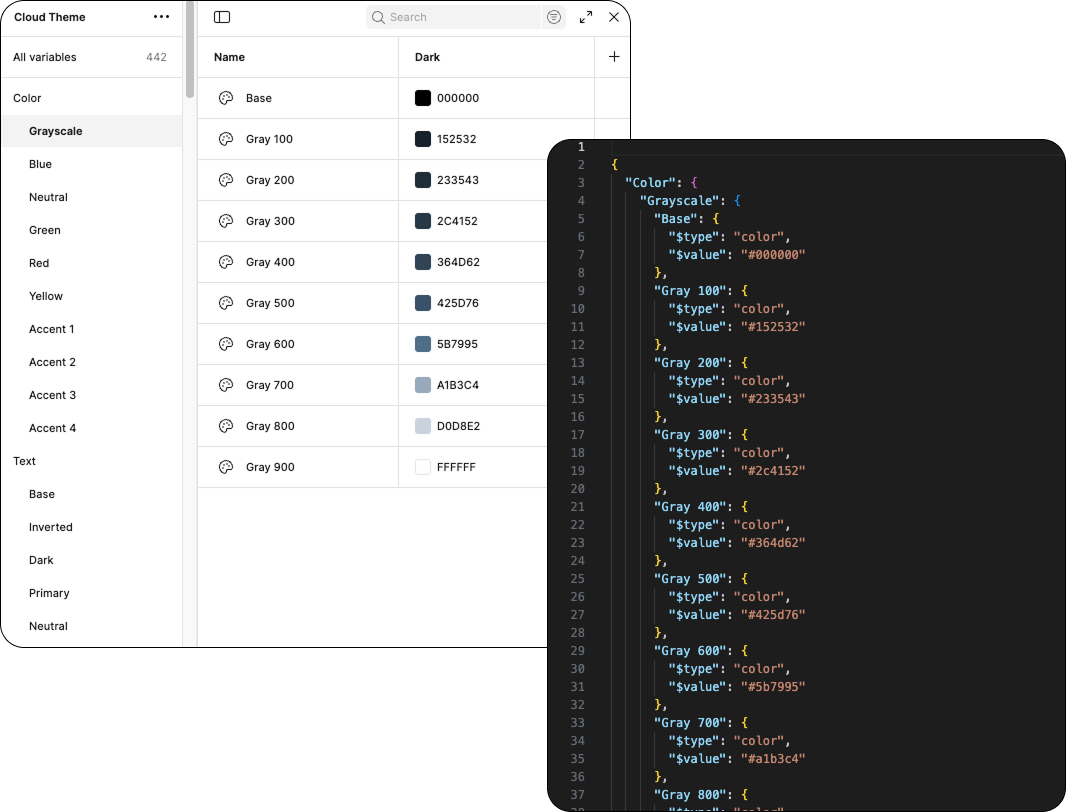Screen dimensions: 1066x812
Task: Select the Accent 3 color group
Action: (x=52, y=395)
